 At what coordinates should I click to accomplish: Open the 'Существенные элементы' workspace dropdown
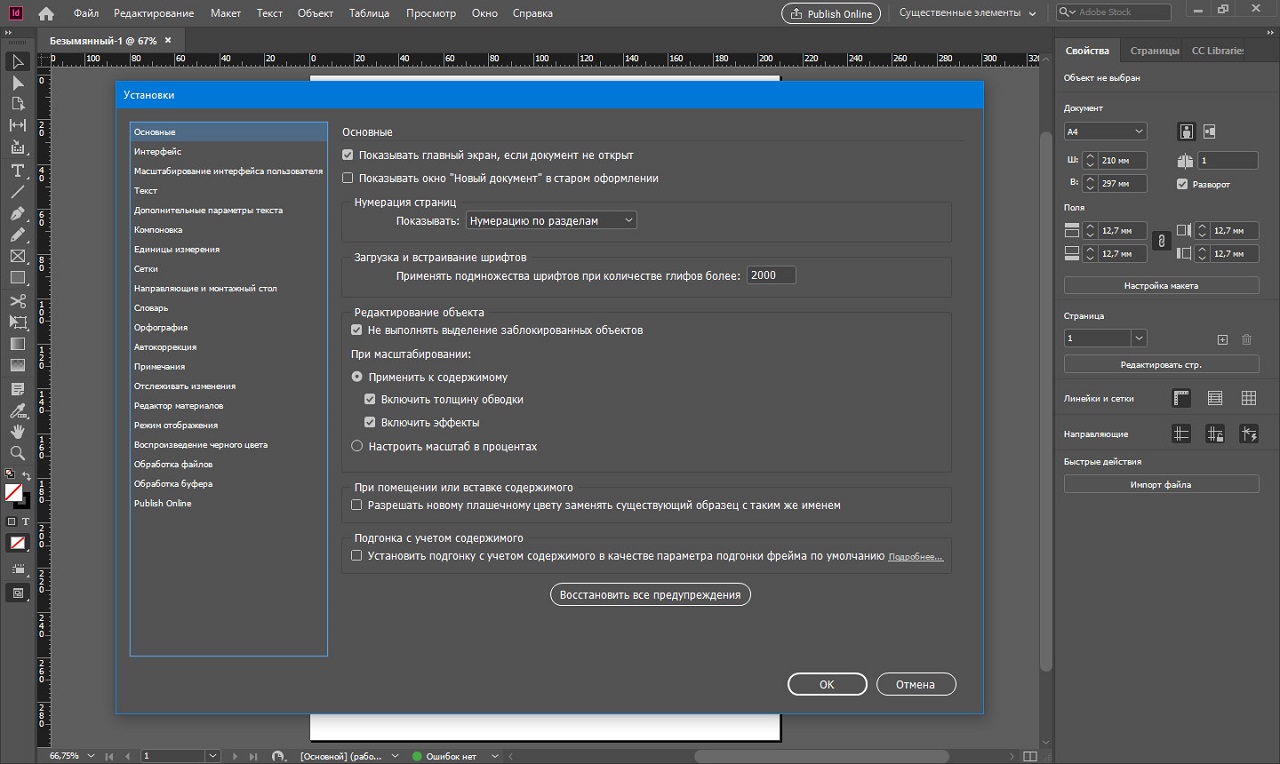[966, 13]
